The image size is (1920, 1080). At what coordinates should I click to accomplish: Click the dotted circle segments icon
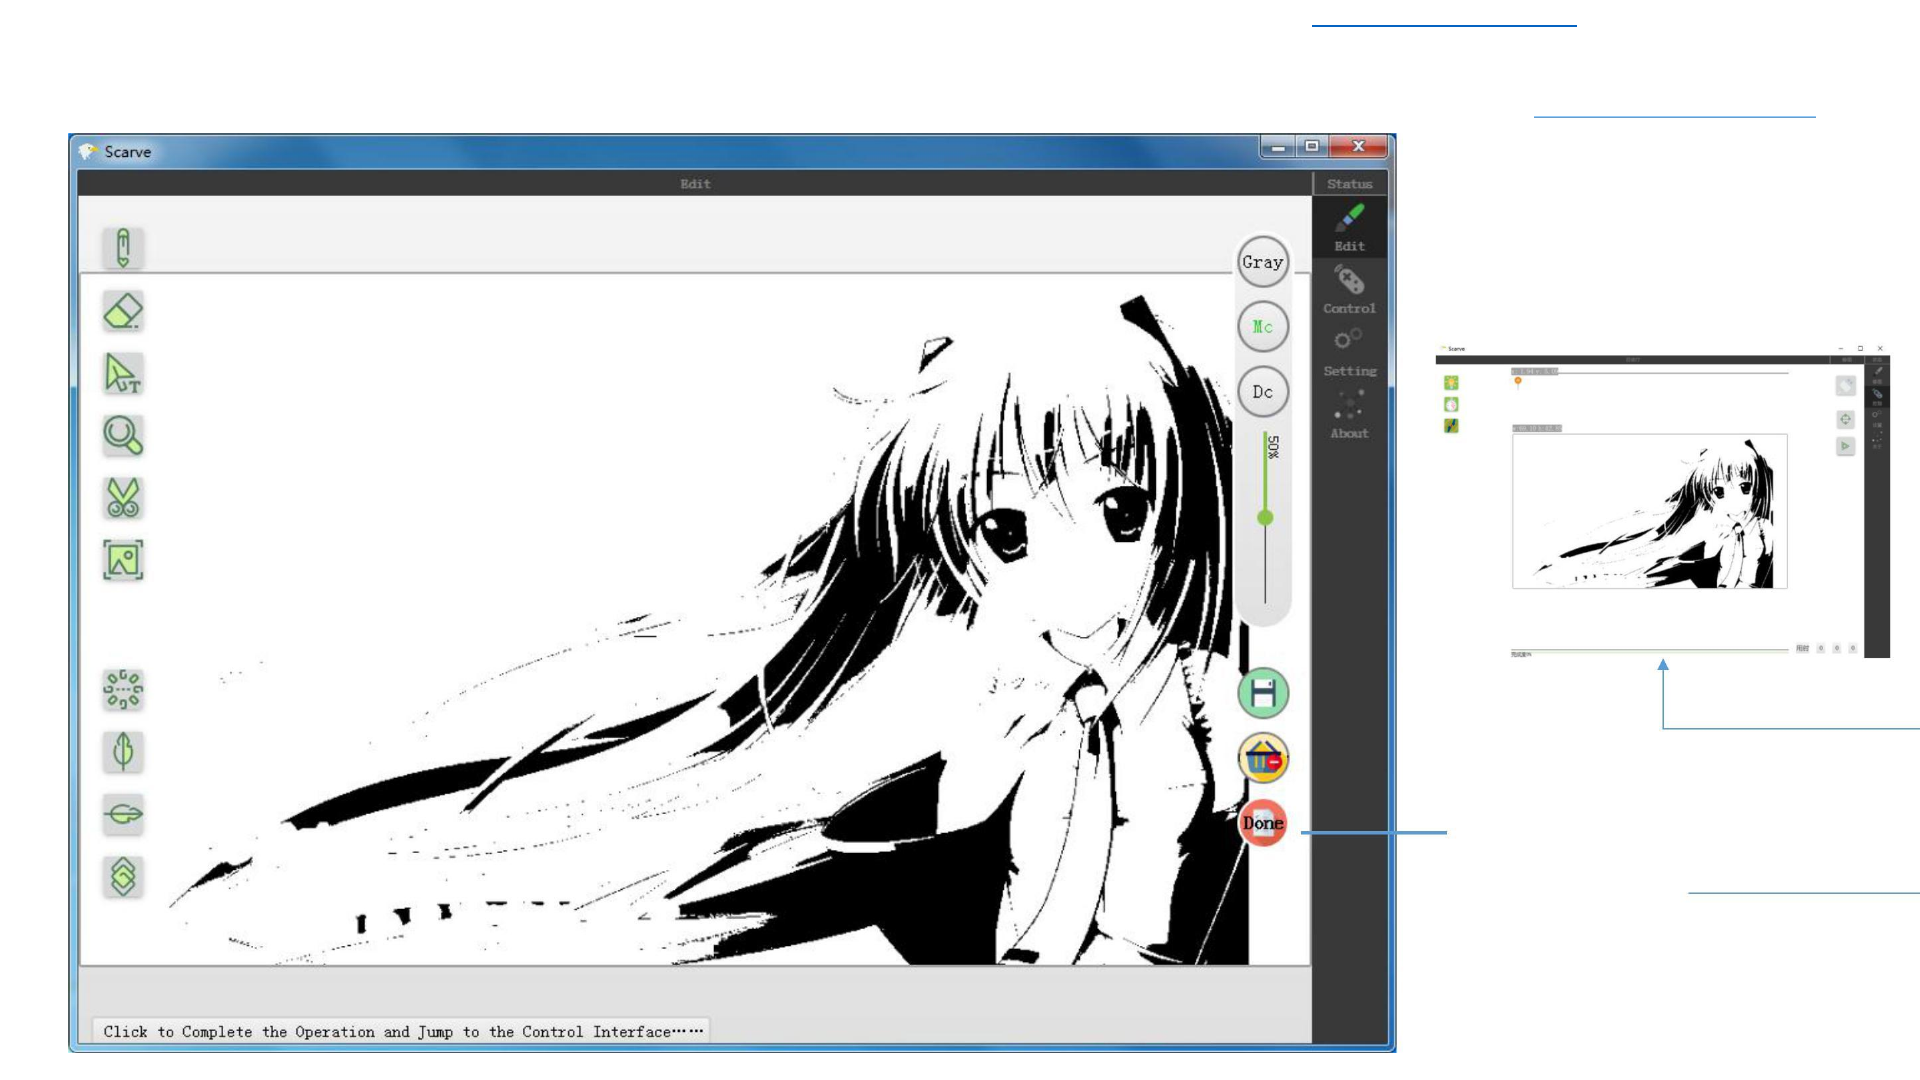pyautogui.click(x=123, y=689)
